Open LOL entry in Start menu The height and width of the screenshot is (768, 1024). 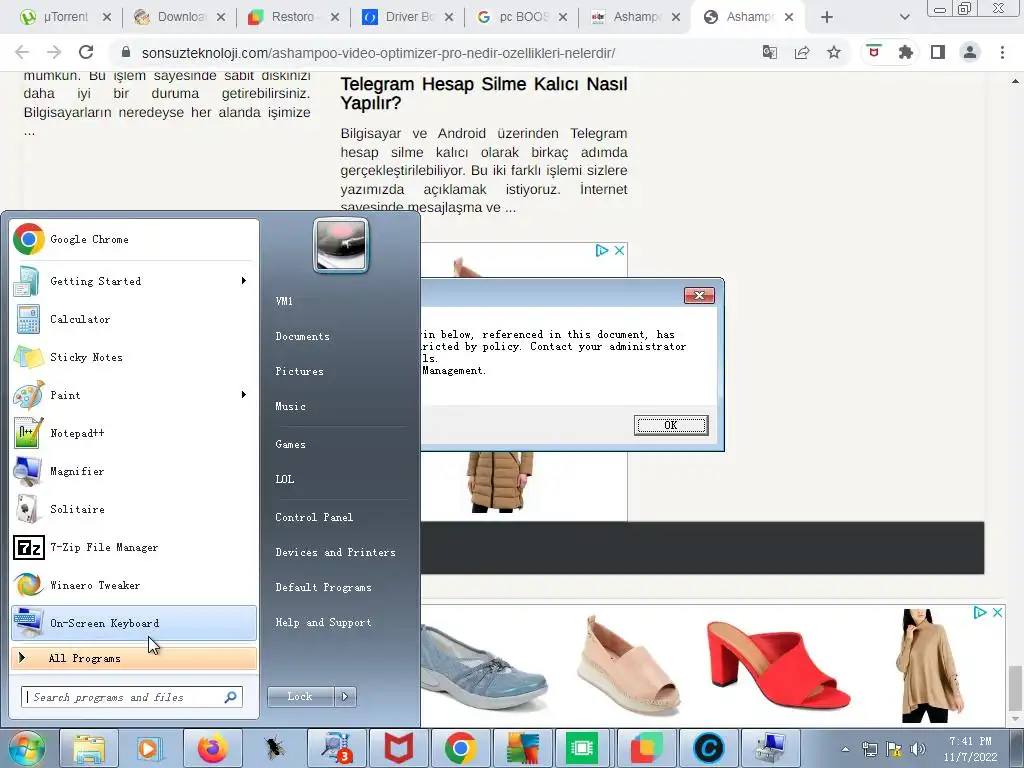coord(285,479)
